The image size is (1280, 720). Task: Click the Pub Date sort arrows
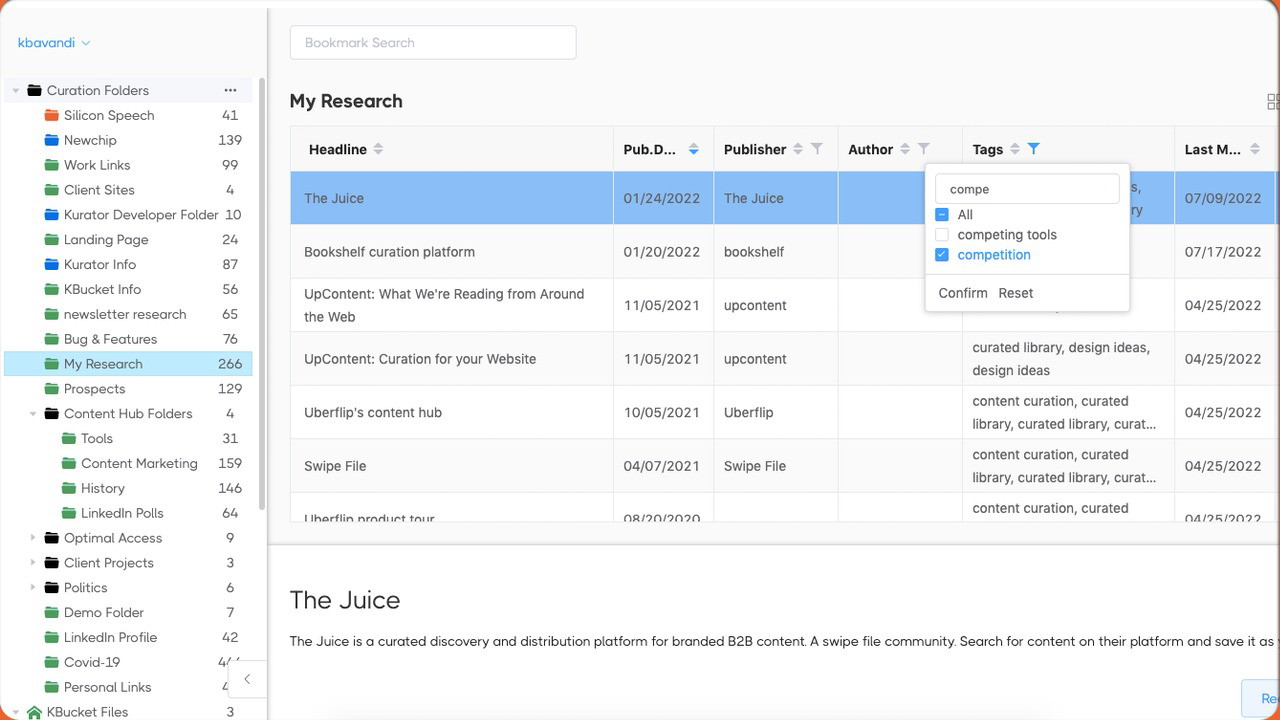(x=693, y=149)
